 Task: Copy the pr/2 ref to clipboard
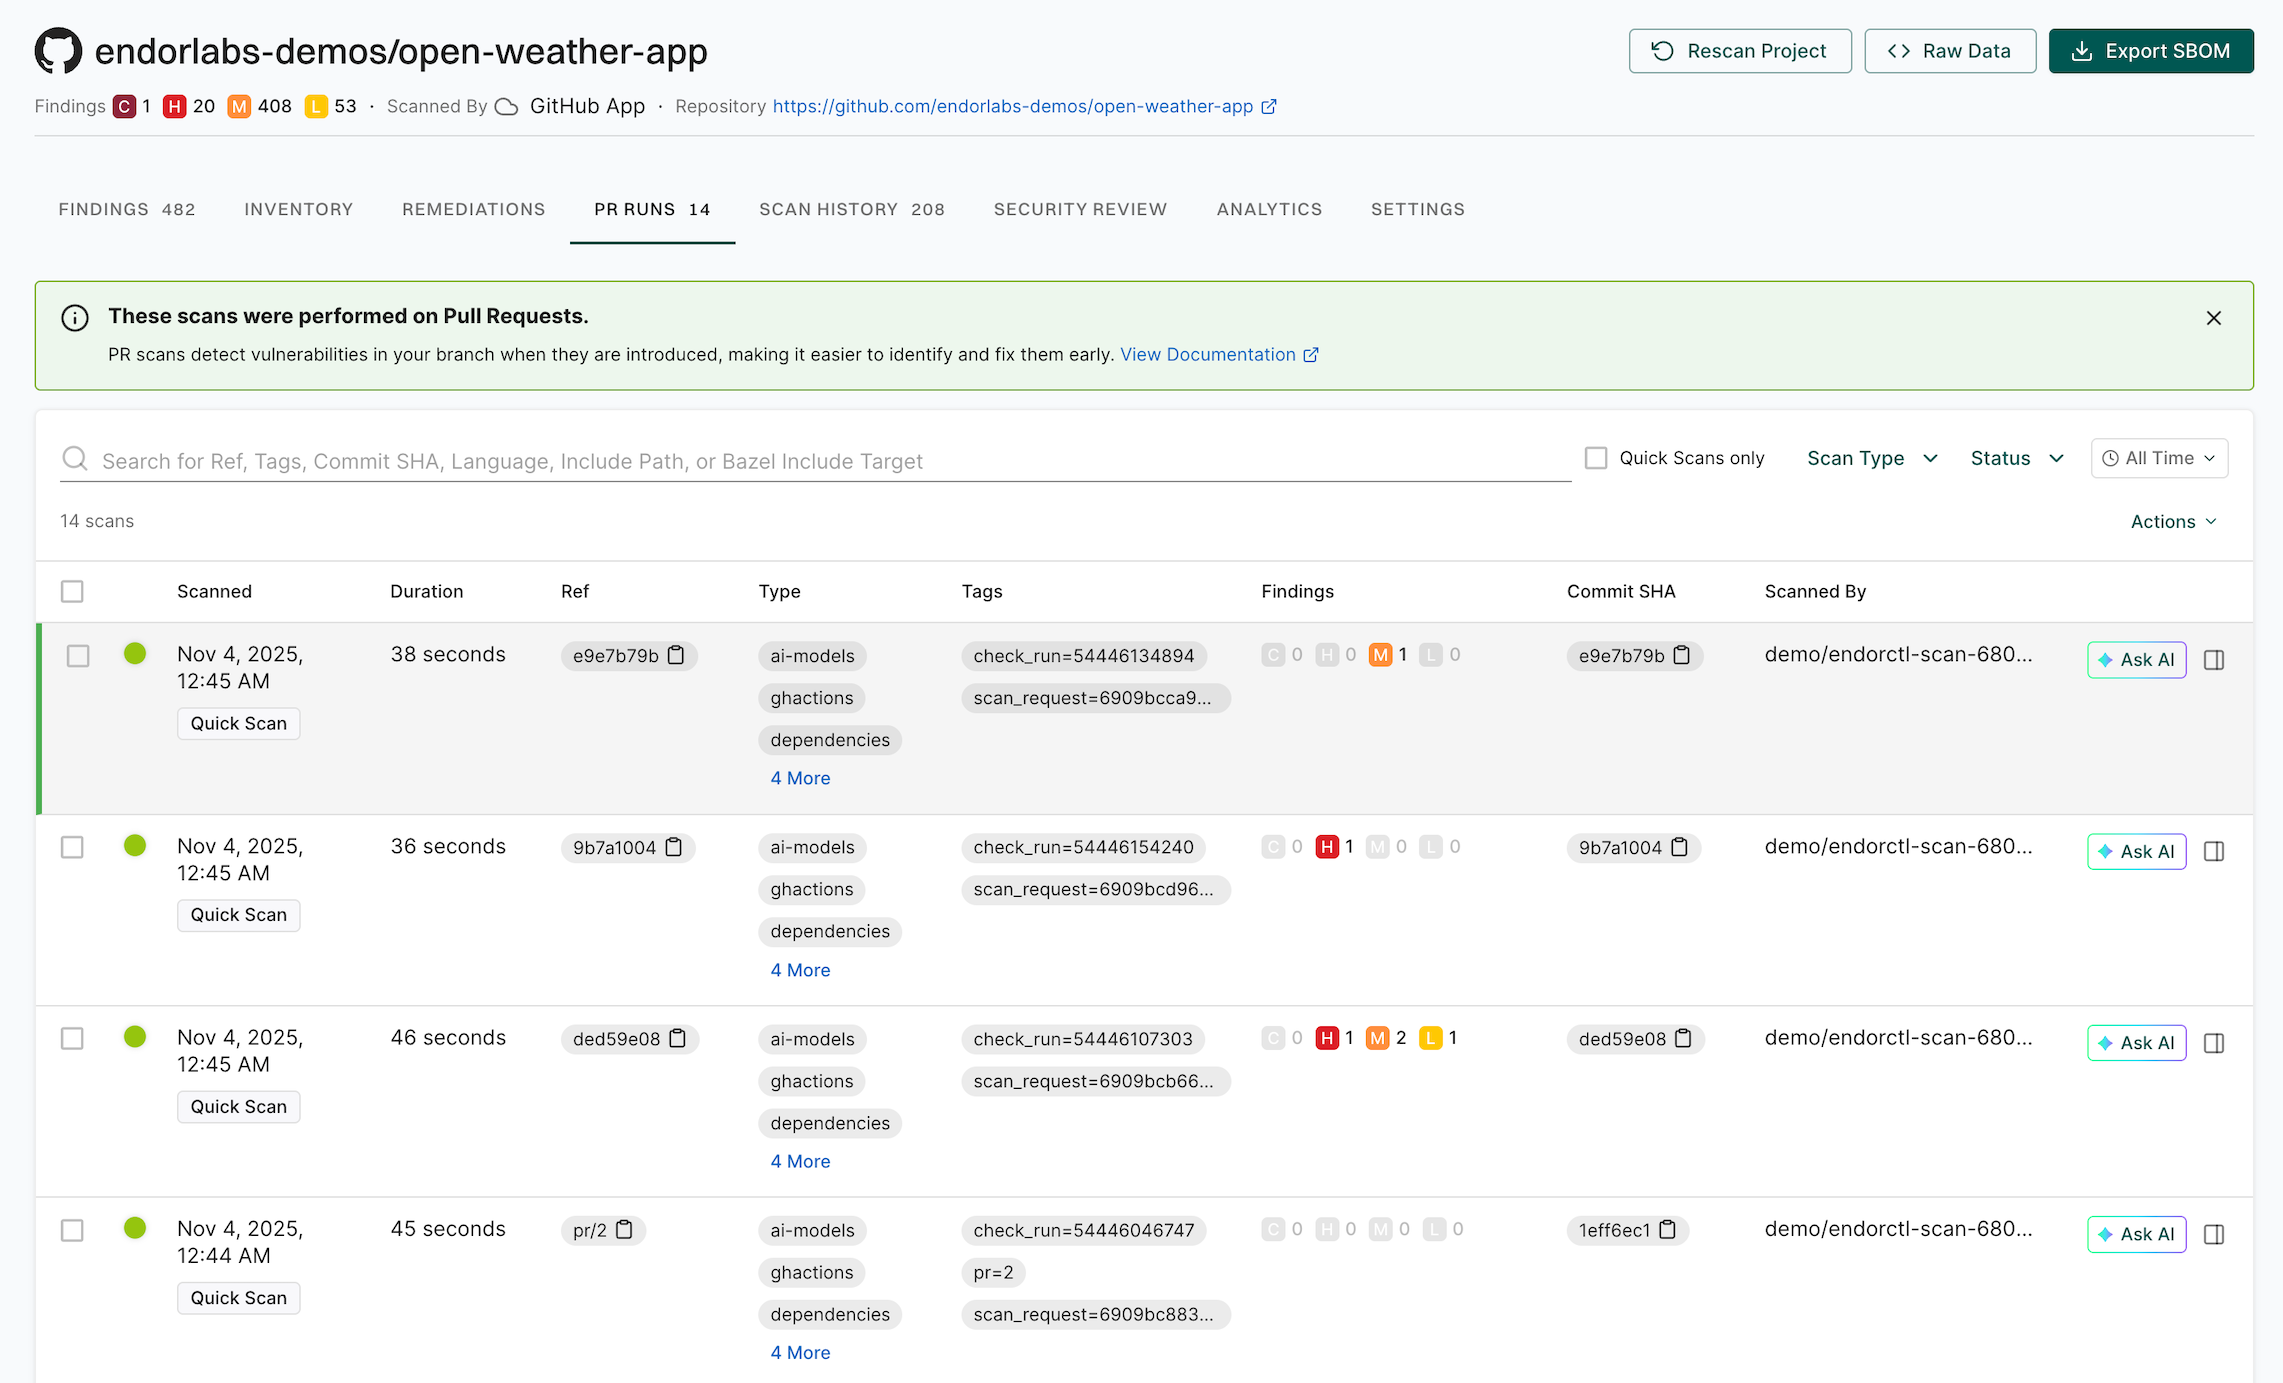tap(625, 1230)
